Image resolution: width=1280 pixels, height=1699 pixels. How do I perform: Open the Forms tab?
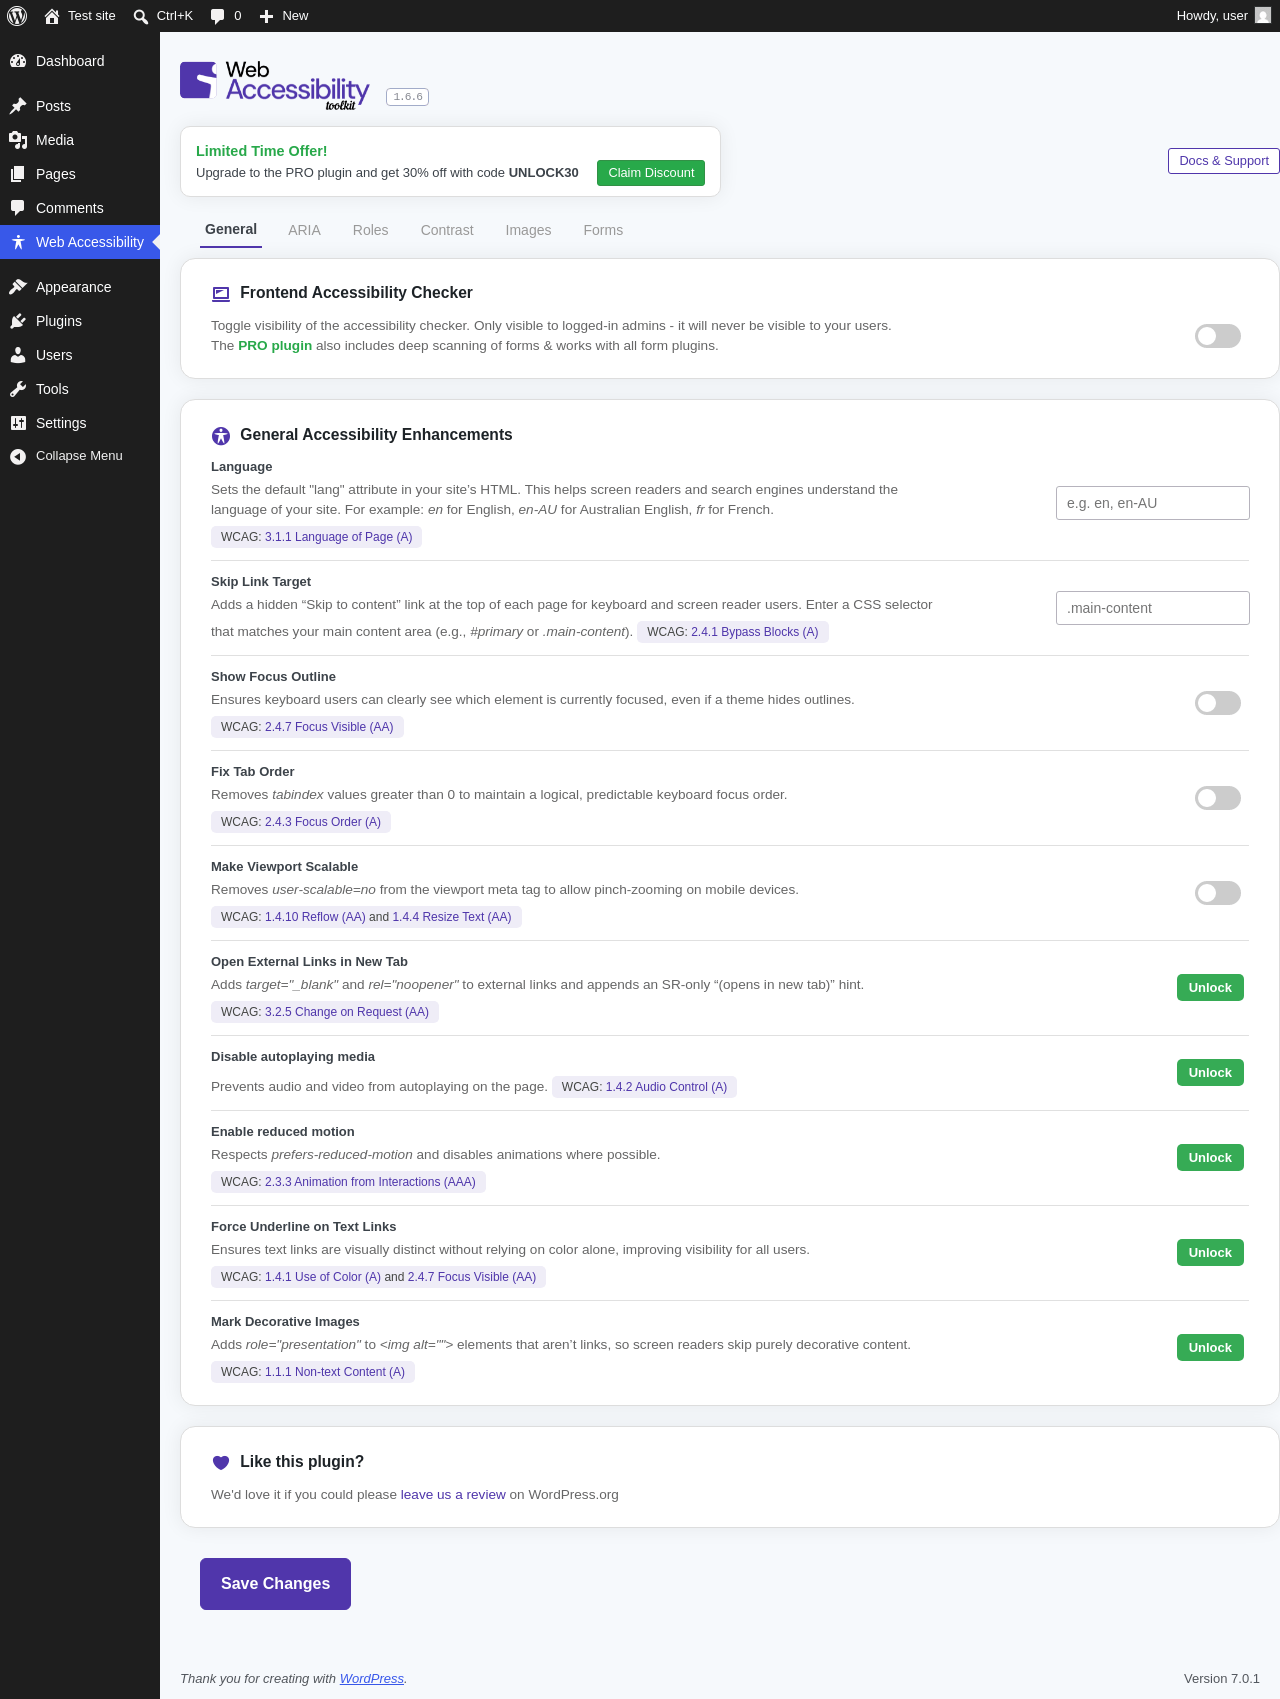(603, 230)
